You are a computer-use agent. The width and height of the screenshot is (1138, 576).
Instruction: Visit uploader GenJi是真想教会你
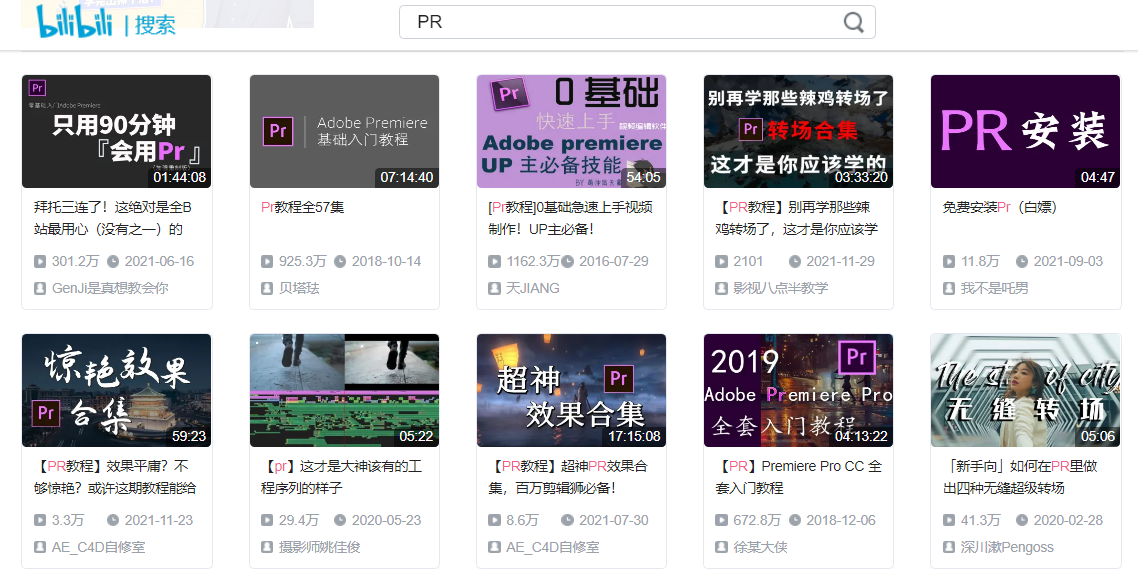pyautogui.click(x=110, y=288)
